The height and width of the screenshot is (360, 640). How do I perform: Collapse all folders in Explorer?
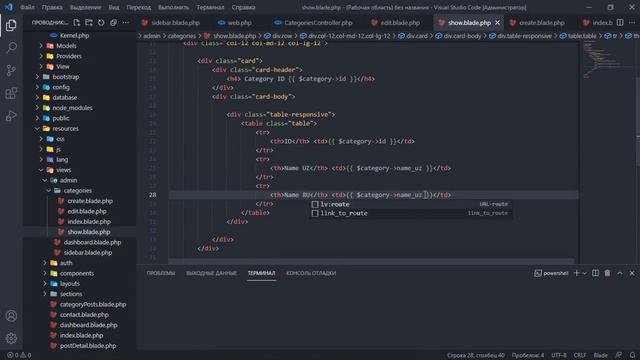[113, 23]
